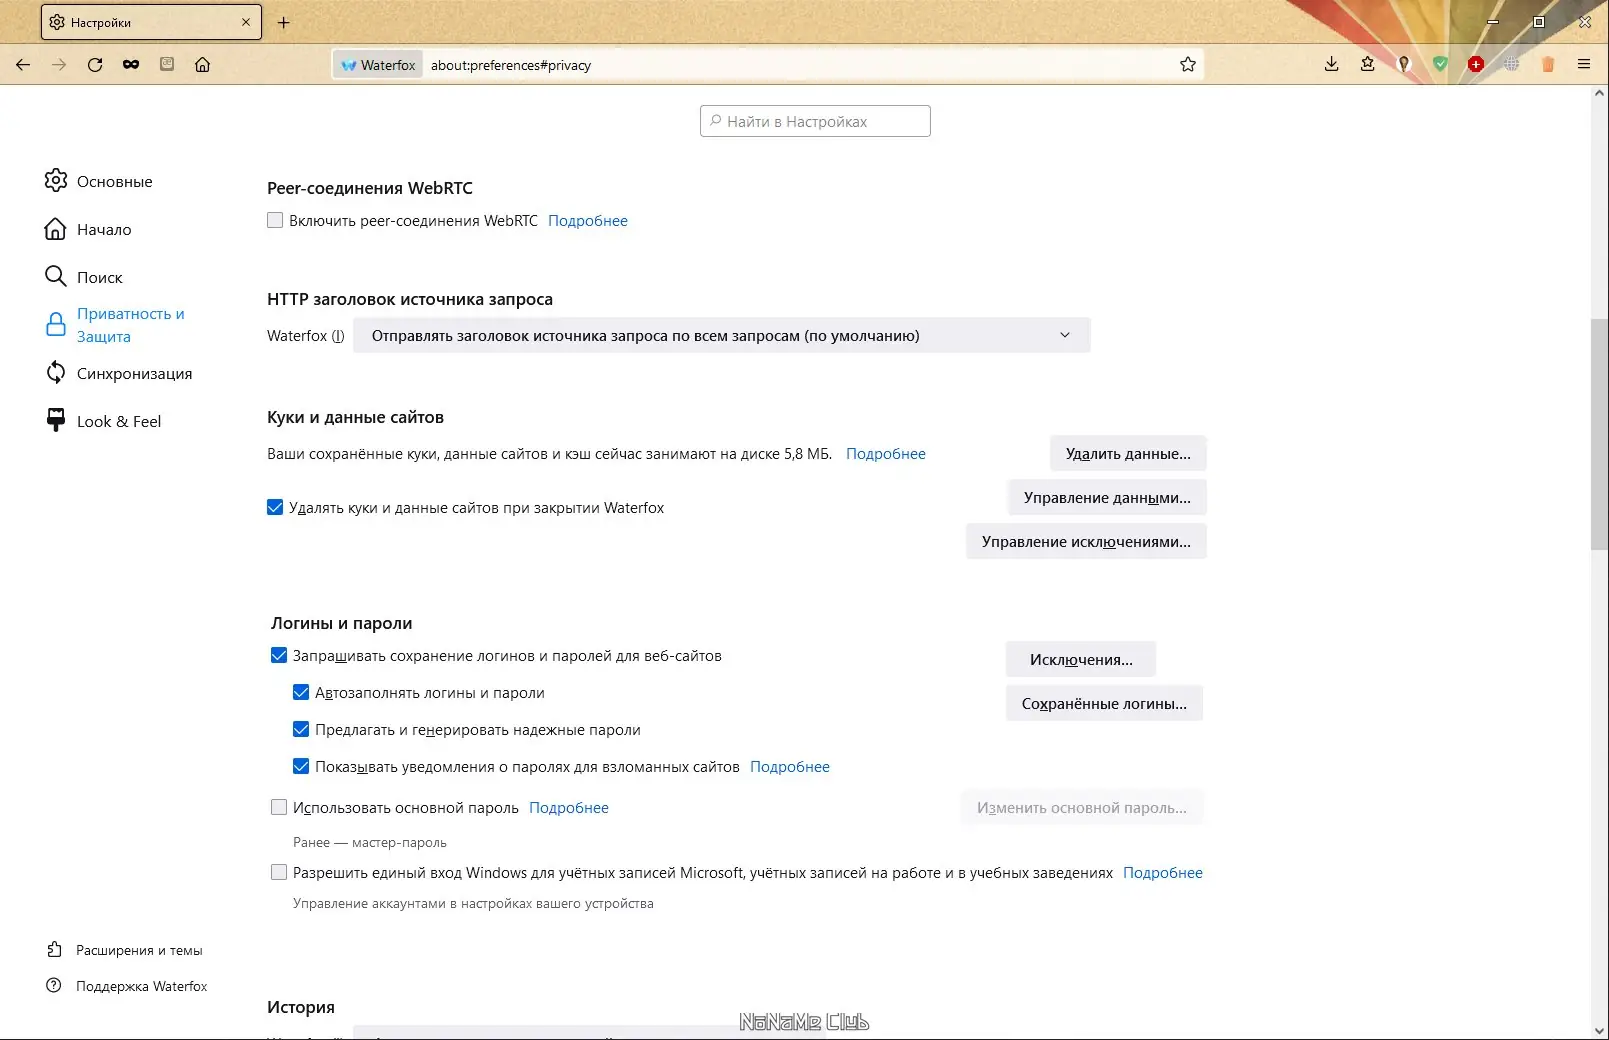This screenshot has width=1609, height=1040.
Task: Open Подробнее link for Windows single sign-on
Action: click(x=1163, y=873)
